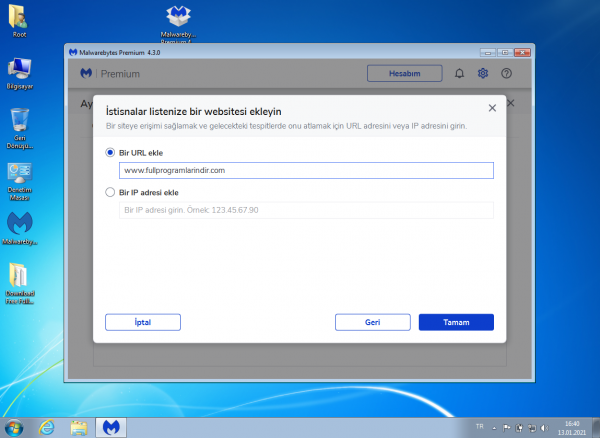Select the Root folder on desktop
Screen dimensions: 600x438
(x=19, y=18)
